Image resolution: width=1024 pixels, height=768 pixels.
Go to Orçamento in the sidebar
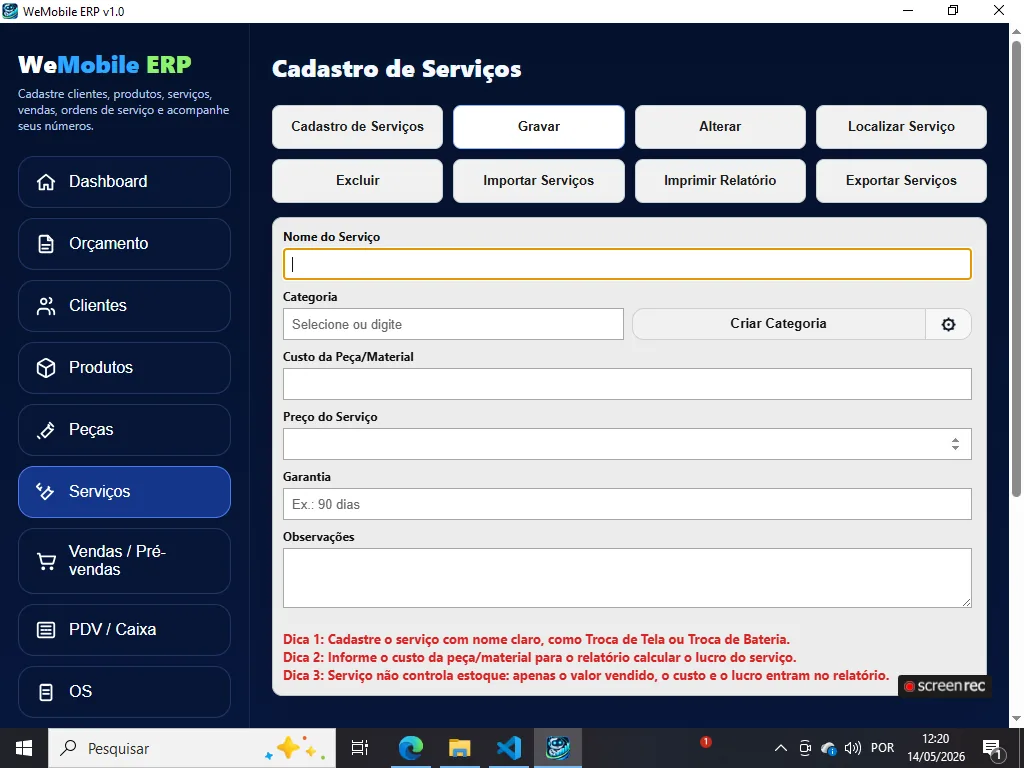click(124, 244)
